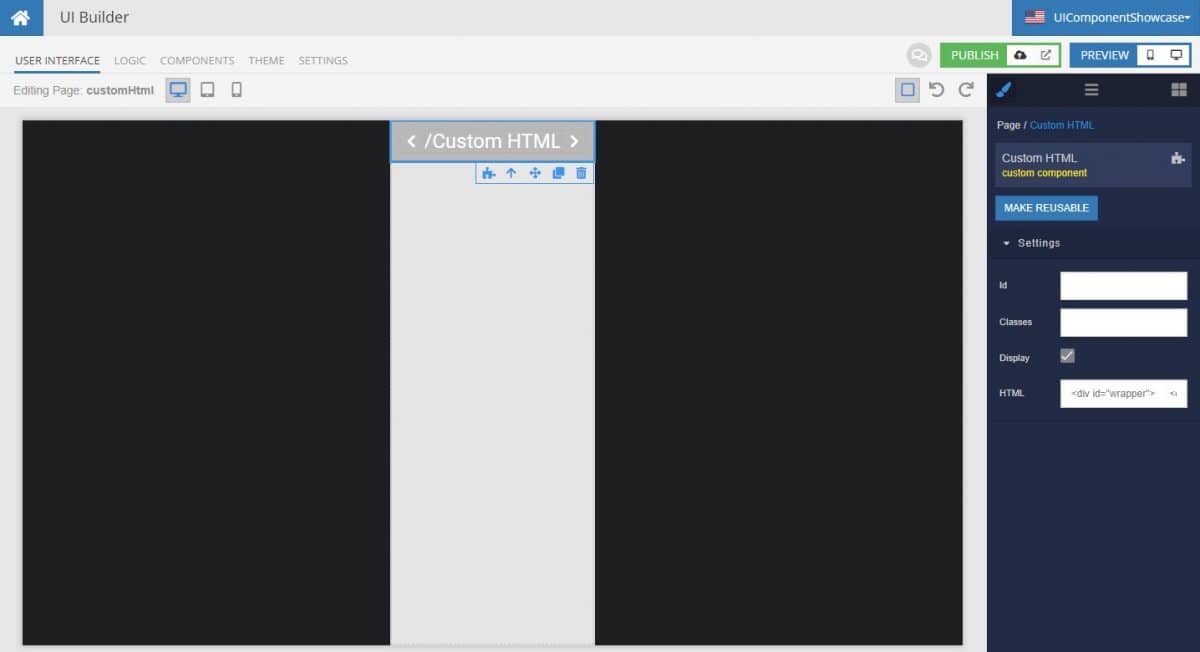
Task: Toggle the Display checkbox
Action: click(x=1066, y=355)
